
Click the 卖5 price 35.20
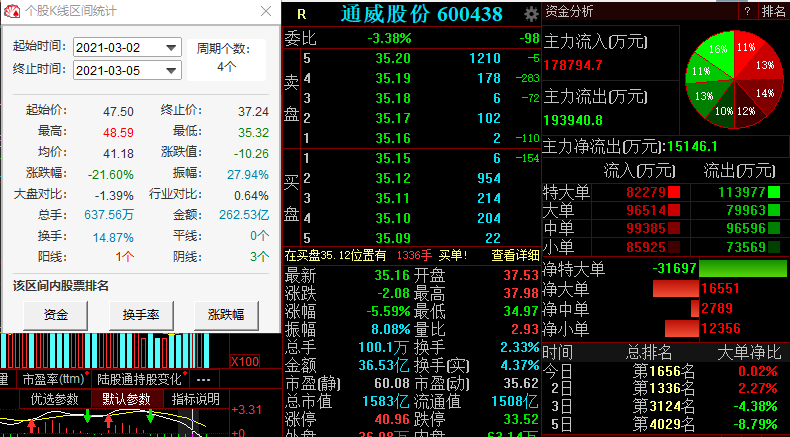pyautogui.click(x=393, y=58)
